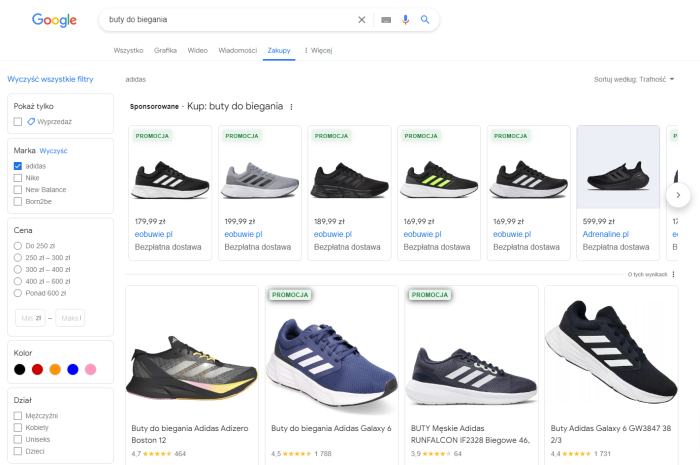This screenshot has width=700, height=465.
Task: Pick the red color swatch
Action: [x=38, y=370]
